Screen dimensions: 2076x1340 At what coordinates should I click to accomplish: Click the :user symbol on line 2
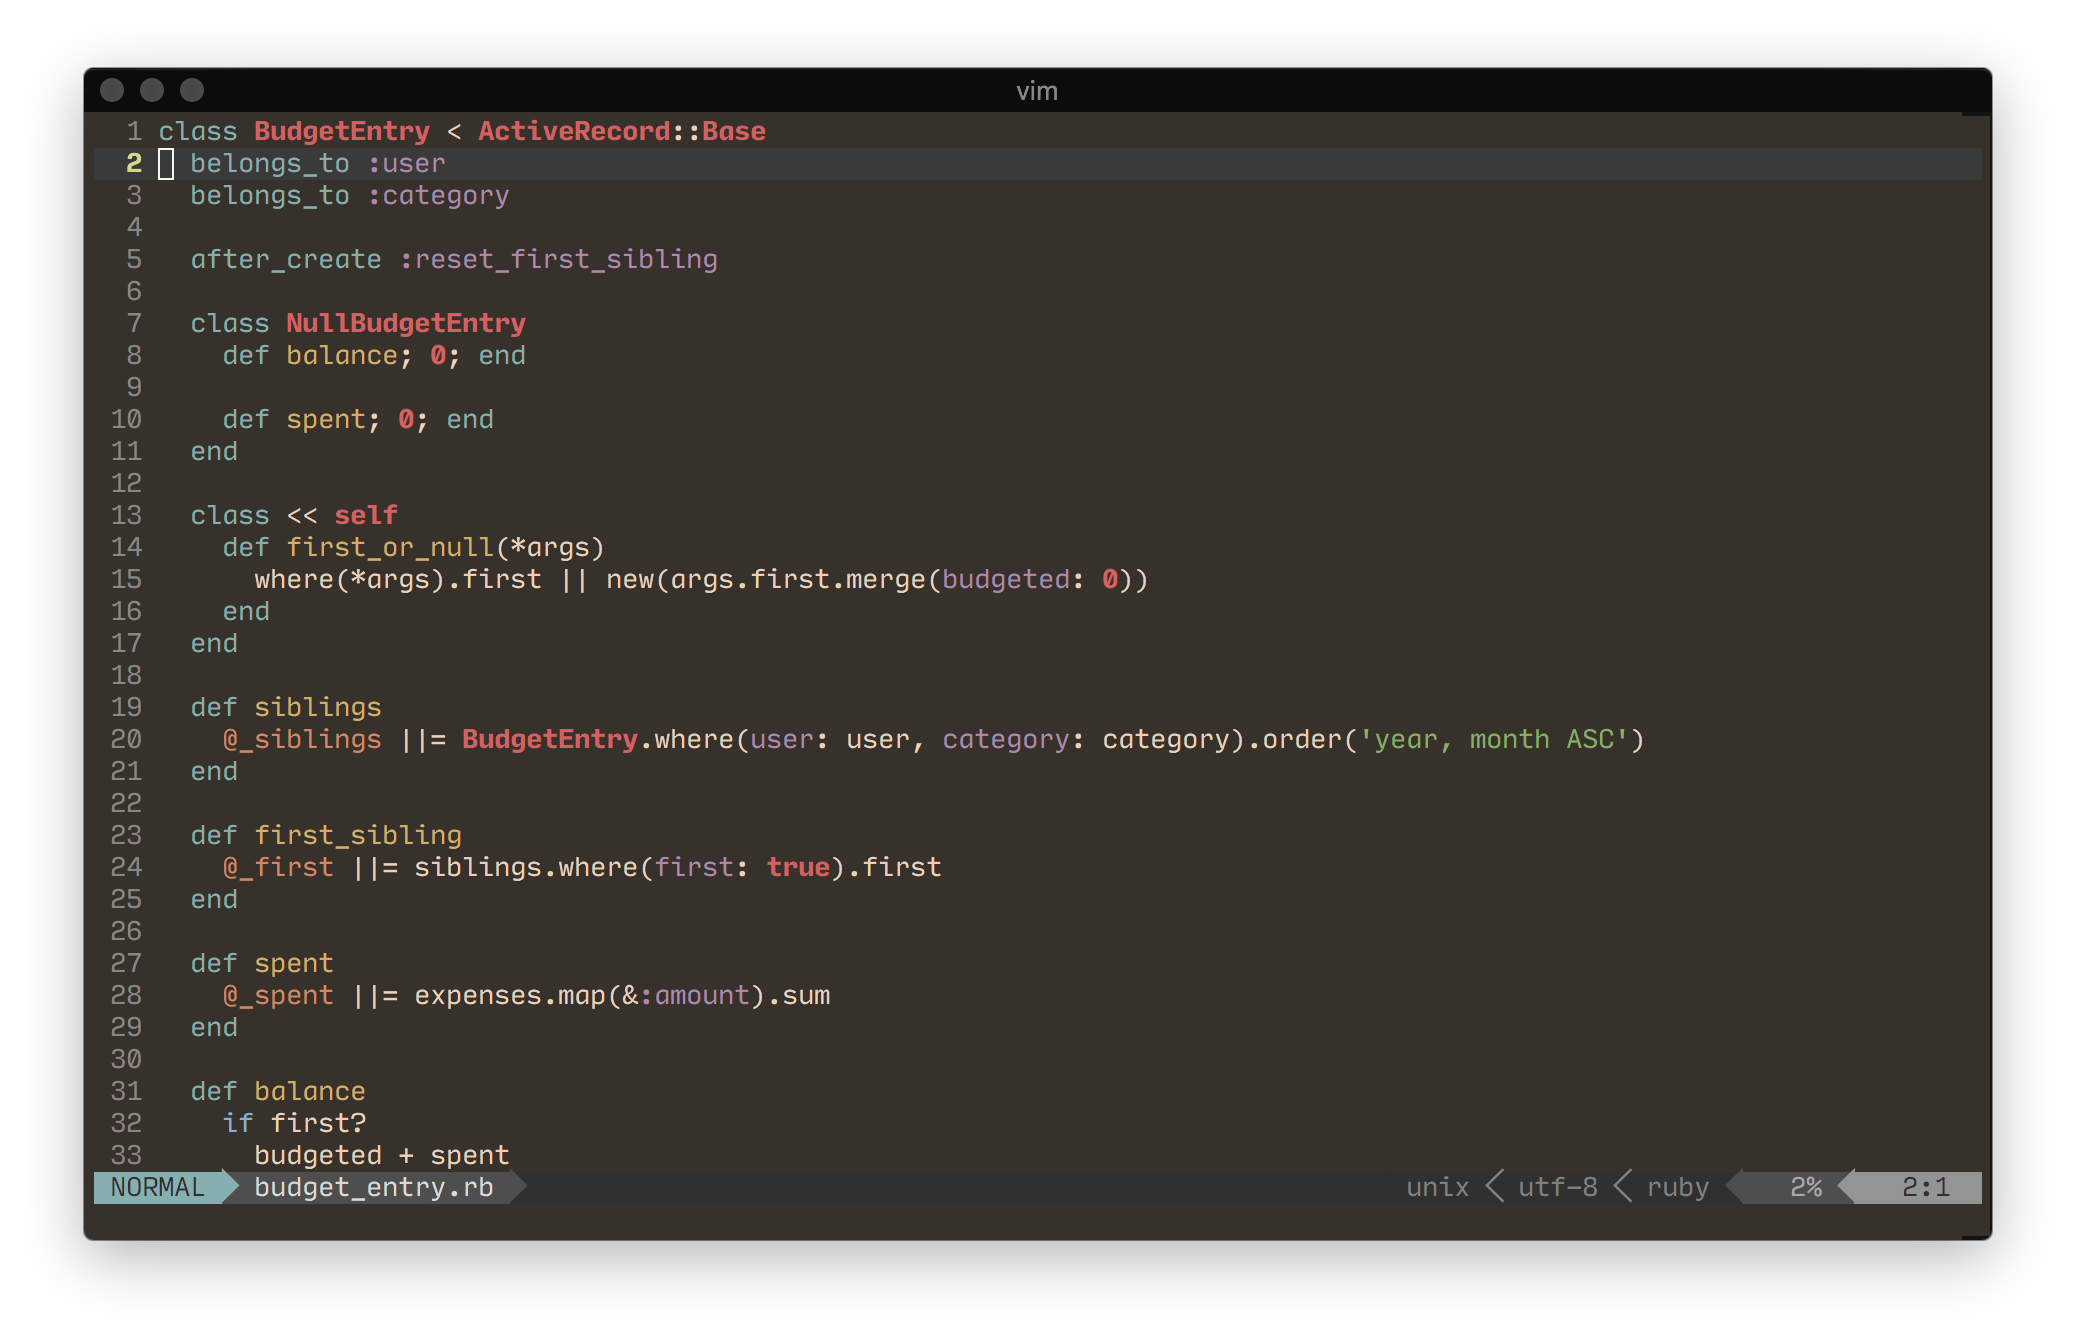click(406, 163)
